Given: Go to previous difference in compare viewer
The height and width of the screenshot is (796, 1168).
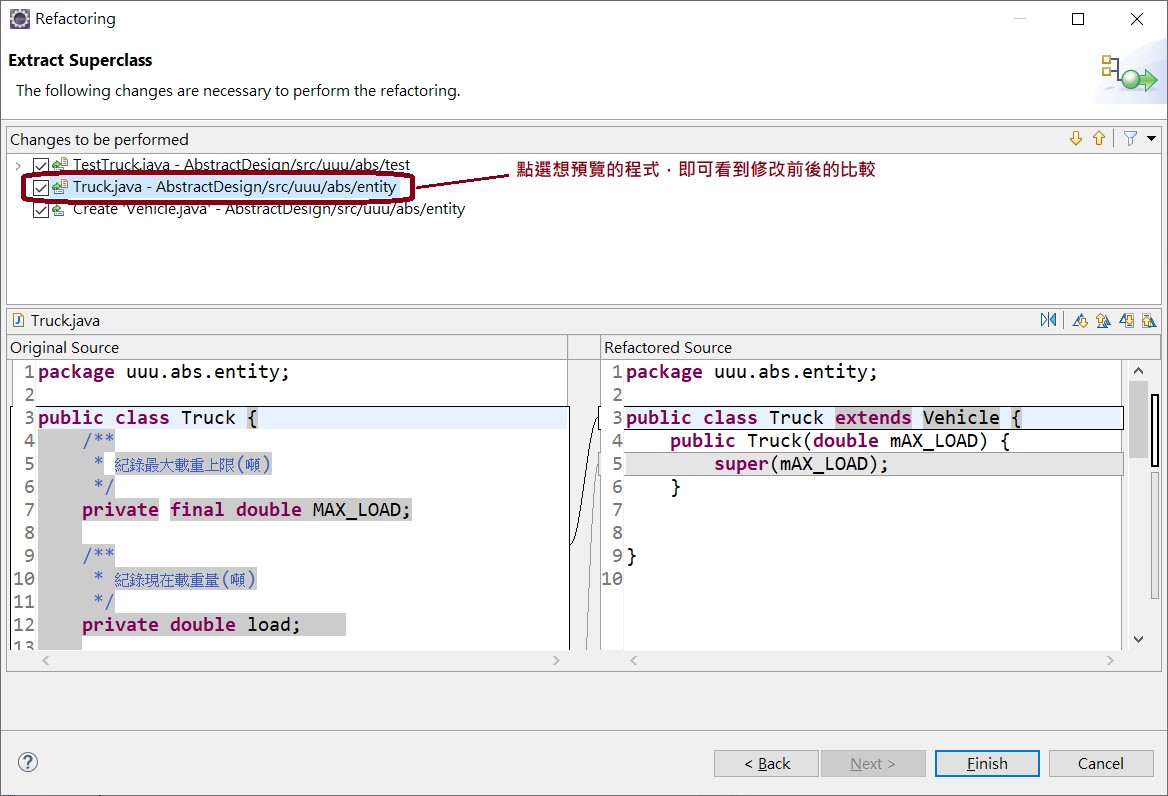Looking at the screenshot, I should click(1103, 320).
